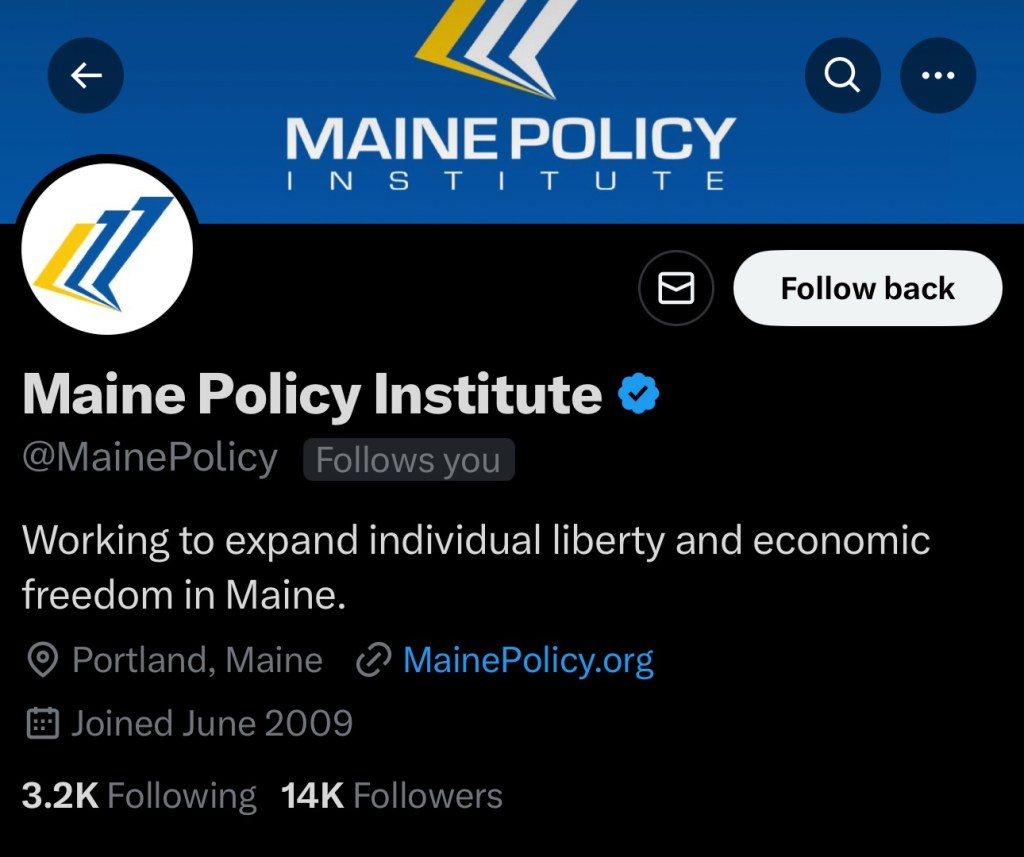Viewport: 1024px width, 857px height.
Task: Click the Follows you label
Action: (408, 460)
